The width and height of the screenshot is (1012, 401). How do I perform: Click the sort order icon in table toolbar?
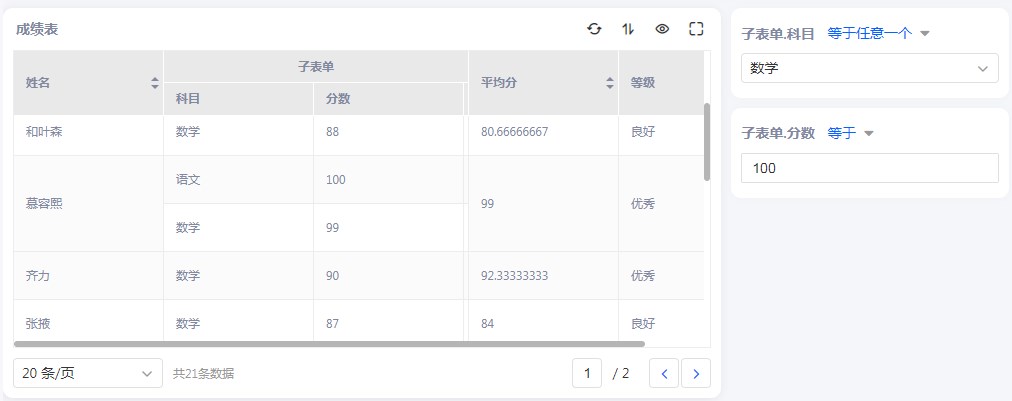(x=628, y=29)
